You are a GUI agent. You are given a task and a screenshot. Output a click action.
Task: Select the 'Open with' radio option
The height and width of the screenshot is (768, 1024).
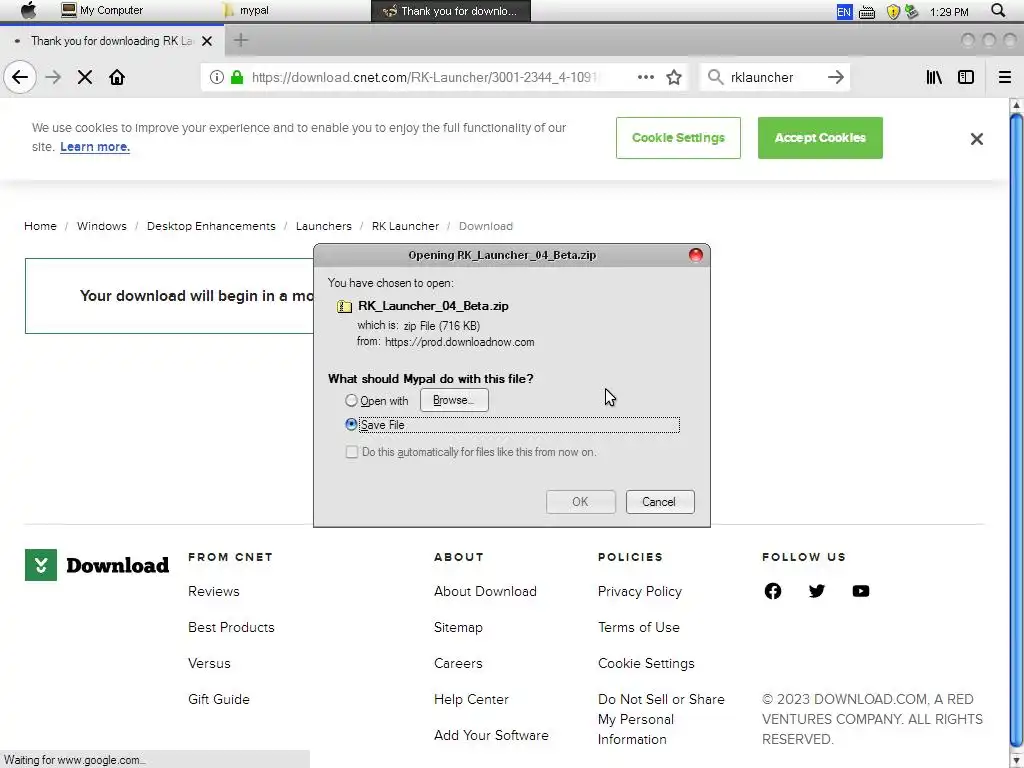pyautogui.click(x=351, y=400)
